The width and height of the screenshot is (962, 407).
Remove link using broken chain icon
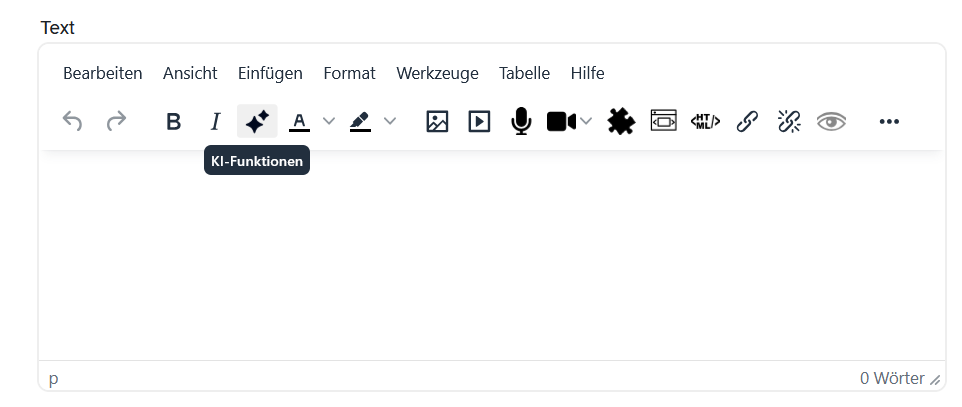pos(789,122)
